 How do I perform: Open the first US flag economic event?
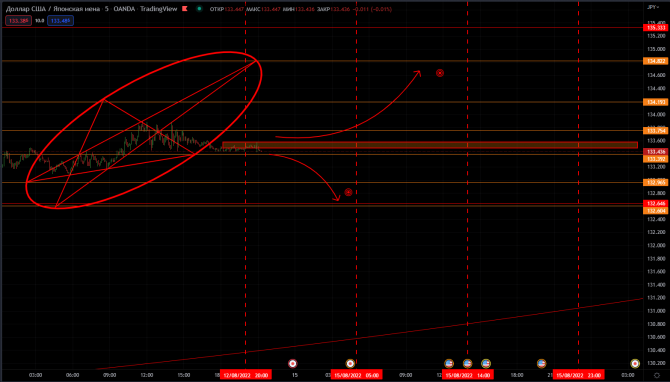click(449, 364)
